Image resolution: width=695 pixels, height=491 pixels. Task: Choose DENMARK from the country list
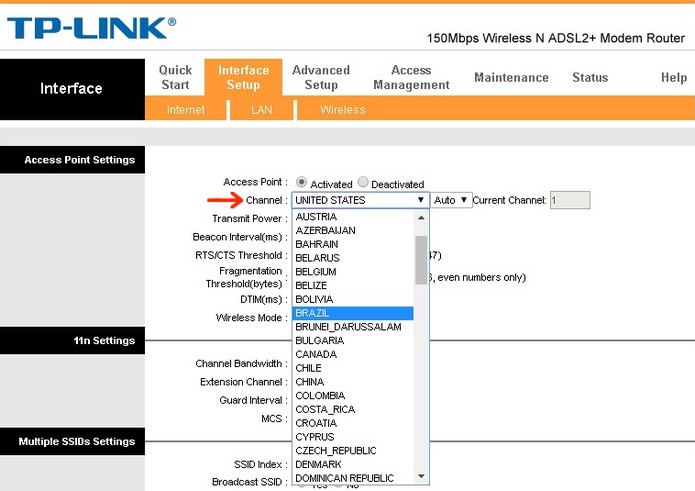tap(353, 464)
